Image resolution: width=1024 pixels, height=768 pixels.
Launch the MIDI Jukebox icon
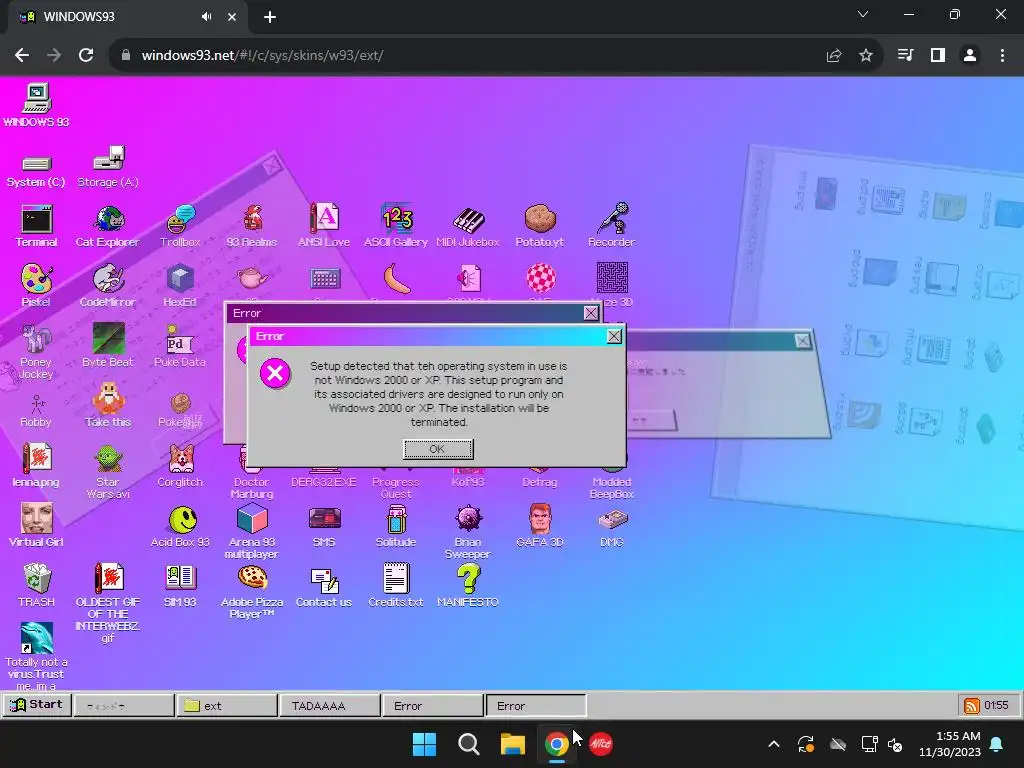(468, 220)
